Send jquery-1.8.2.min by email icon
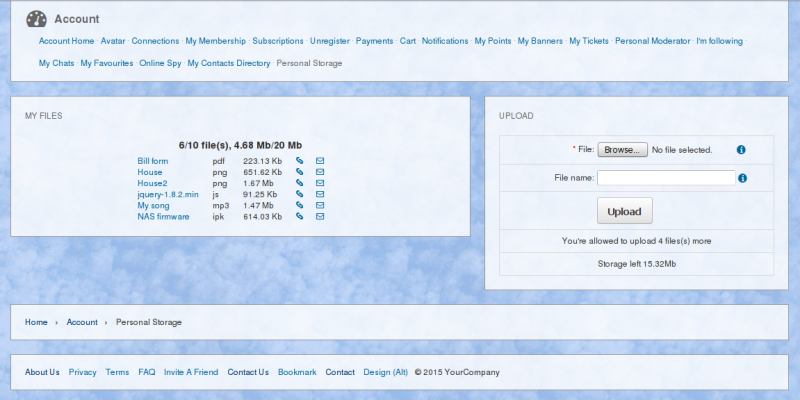 (x=320, y=194)
